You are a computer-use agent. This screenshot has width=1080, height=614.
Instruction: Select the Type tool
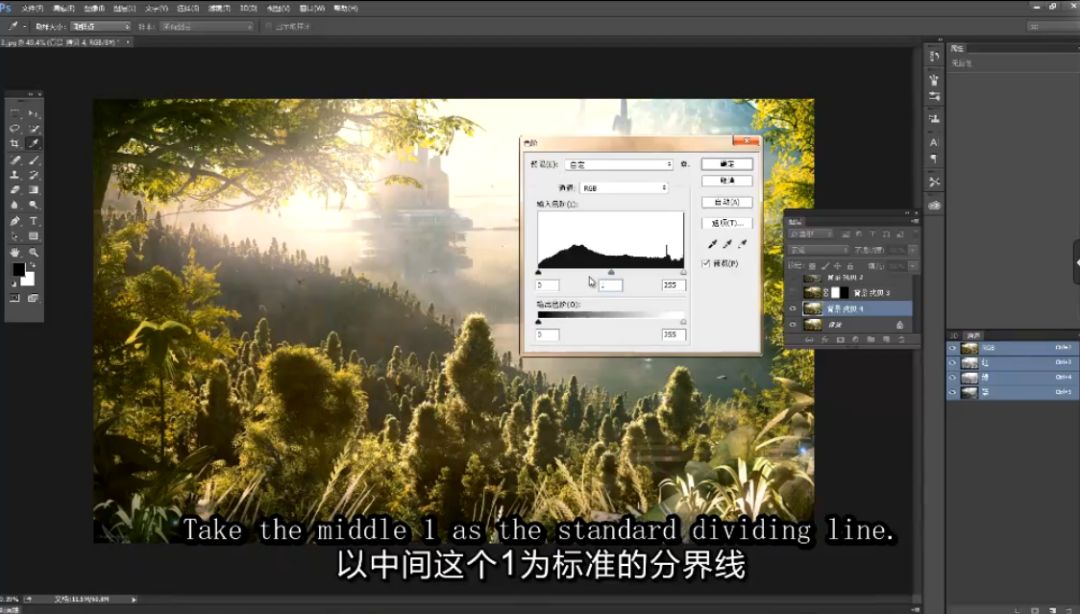tap(34, 220)
